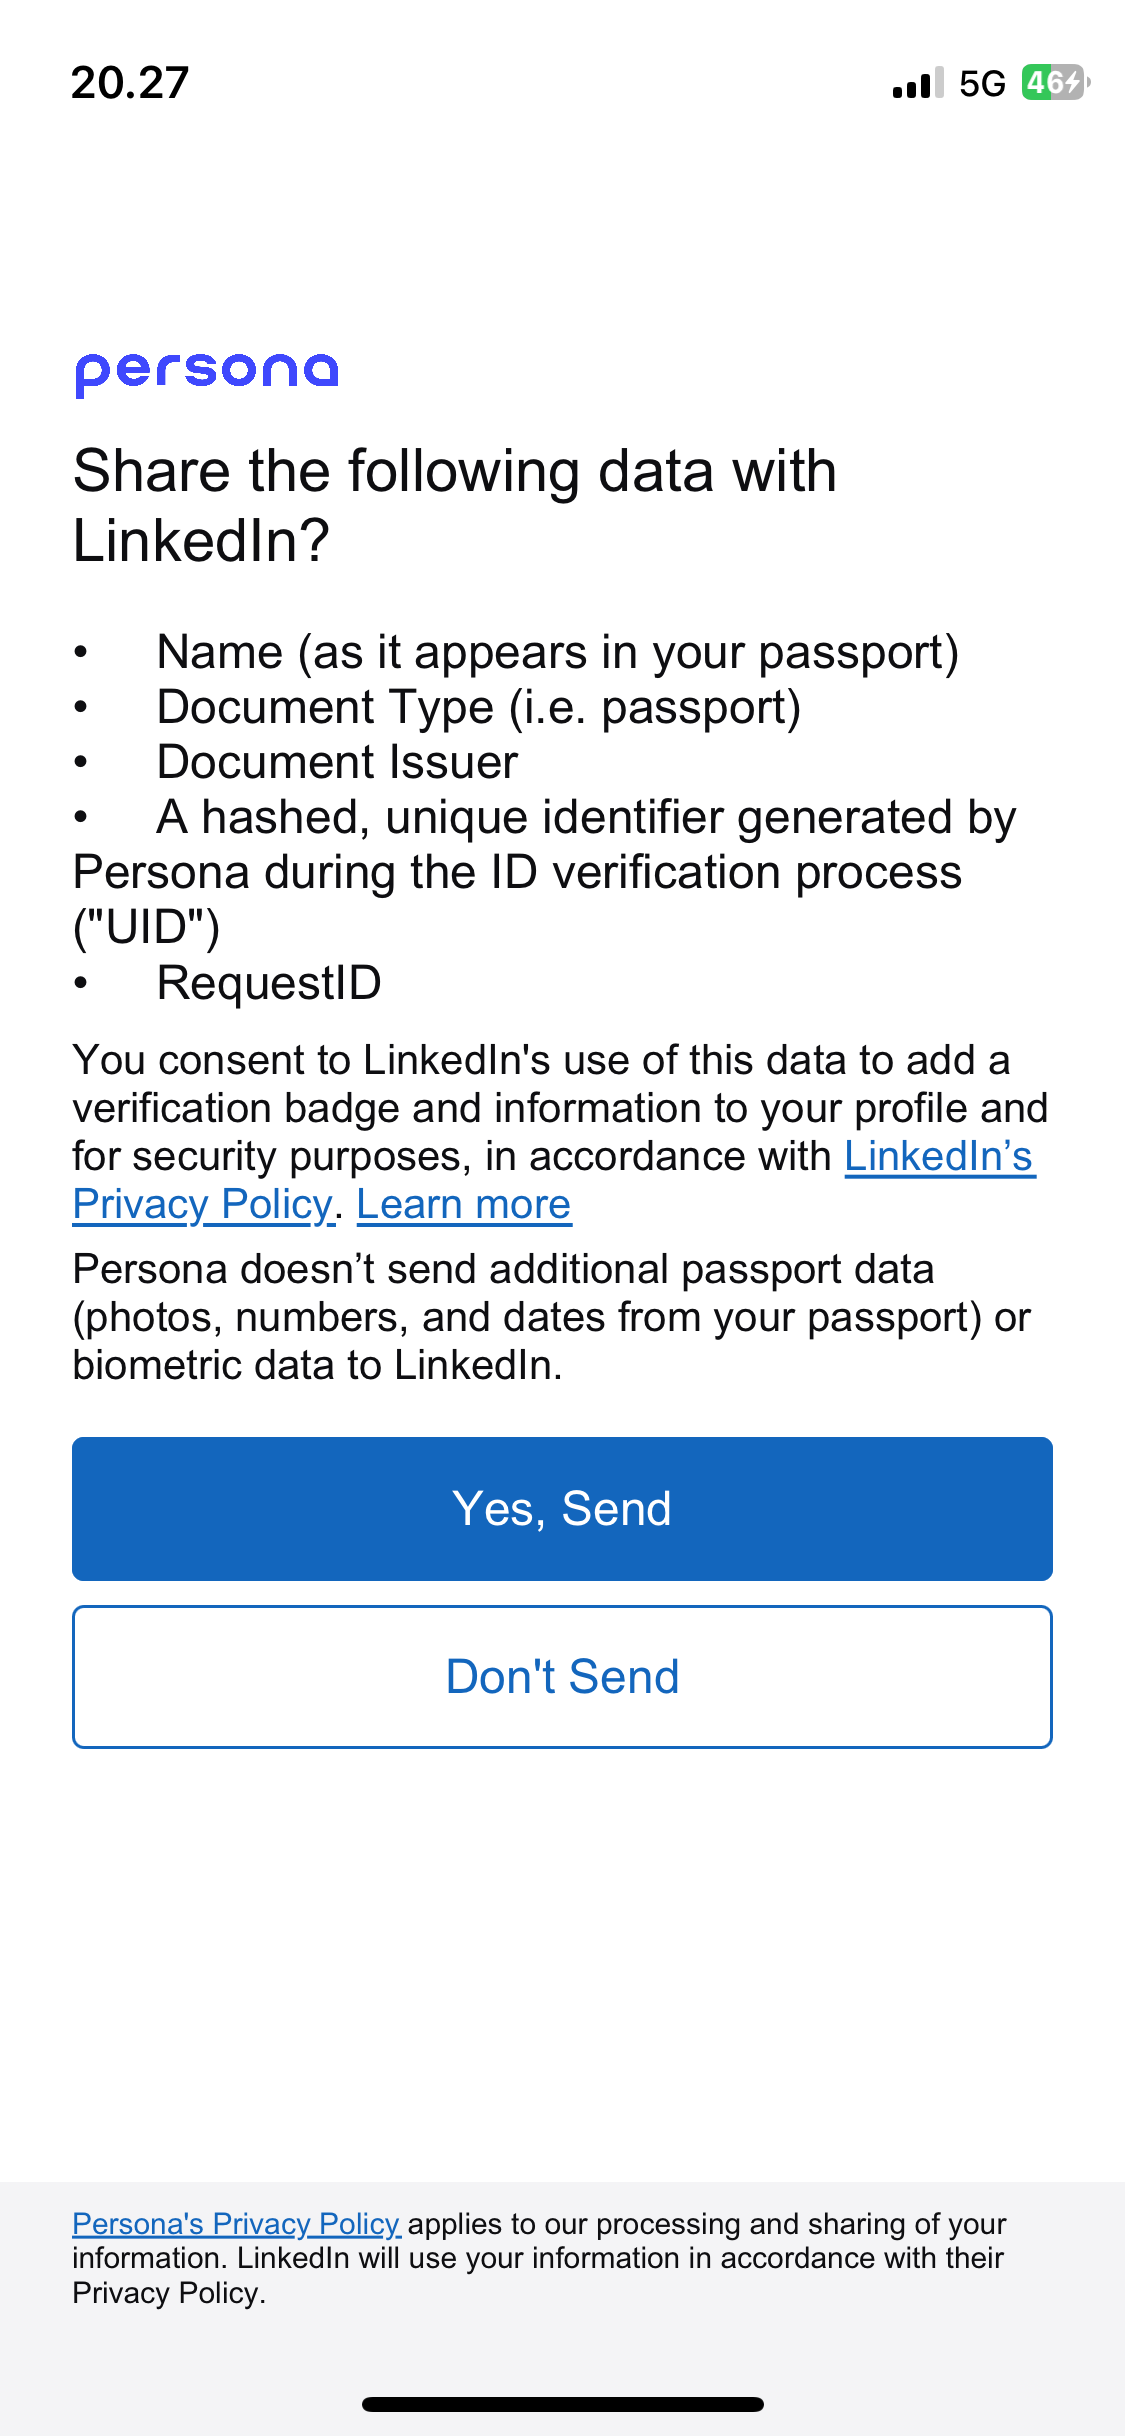Tap the "RequestID" bullet item
This screenshot has width=1125, height=2436.
coord(269,983)
